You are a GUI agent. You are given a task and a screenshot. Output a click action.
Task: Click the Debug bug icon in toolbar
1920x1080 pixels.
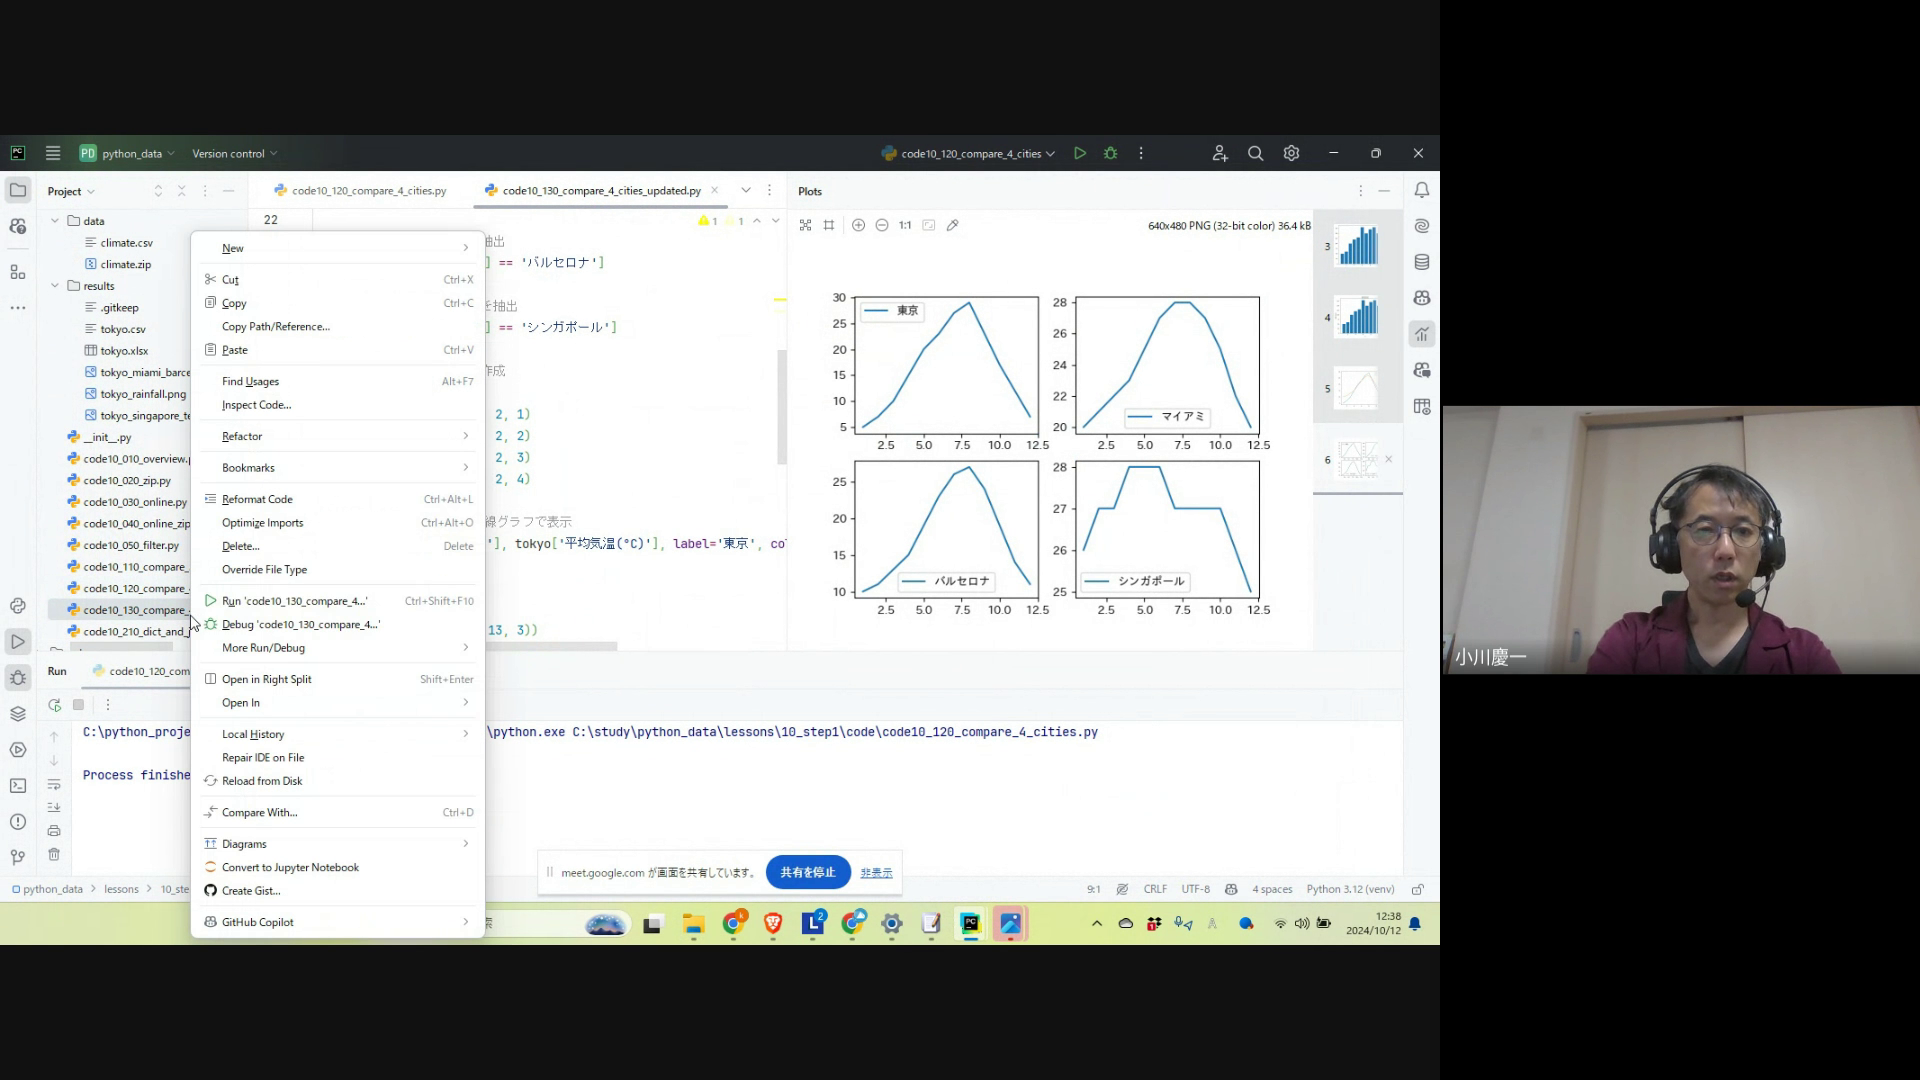(1110, 153)
